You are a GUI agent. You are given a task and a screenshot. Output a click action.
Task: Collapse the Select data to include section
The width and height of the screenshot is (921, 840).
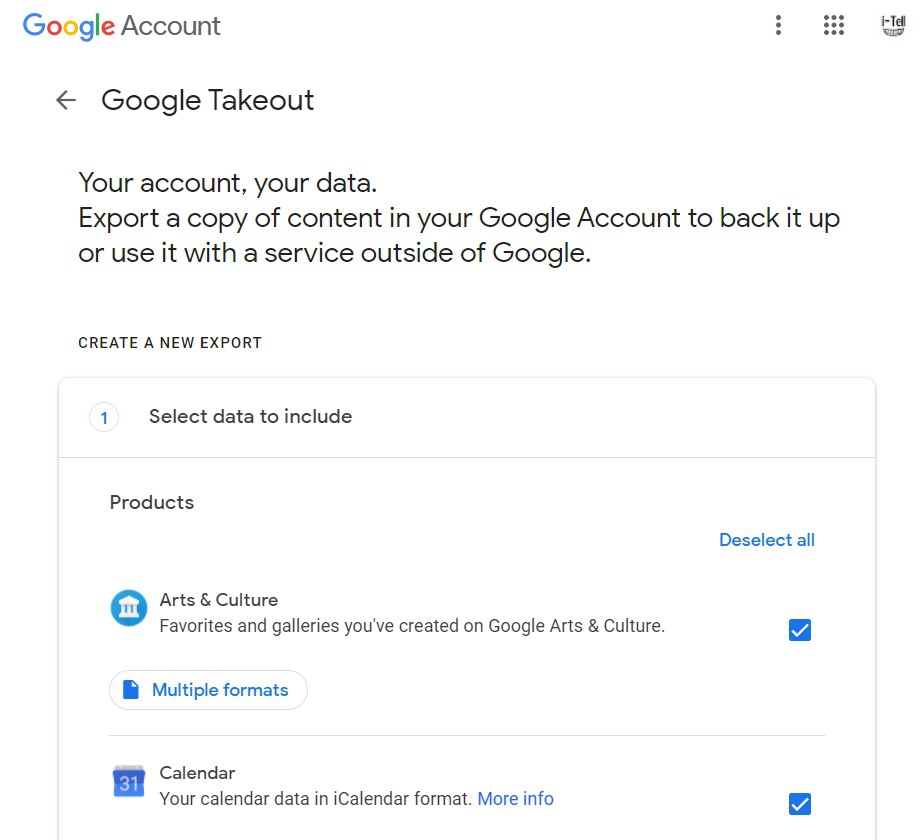pyautogui.click(x=250, y=417)
